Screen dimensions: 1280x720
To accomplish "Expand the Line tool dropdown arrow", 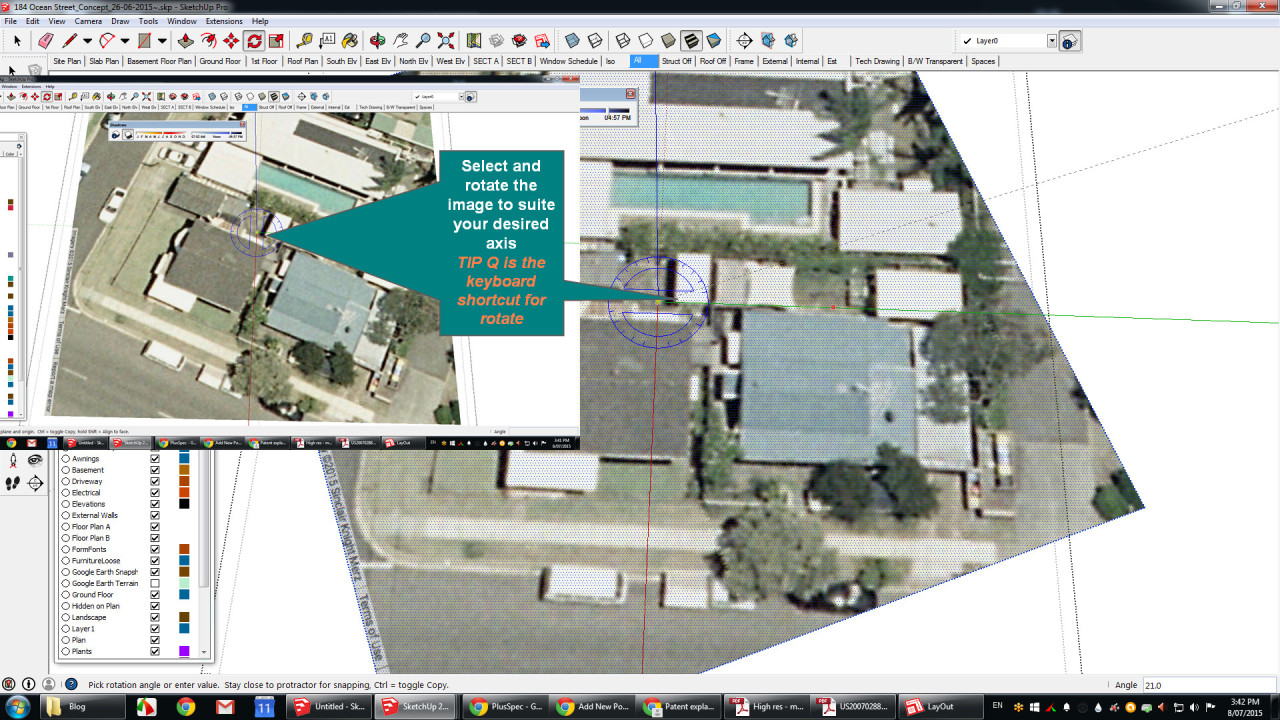I will 87,41.
